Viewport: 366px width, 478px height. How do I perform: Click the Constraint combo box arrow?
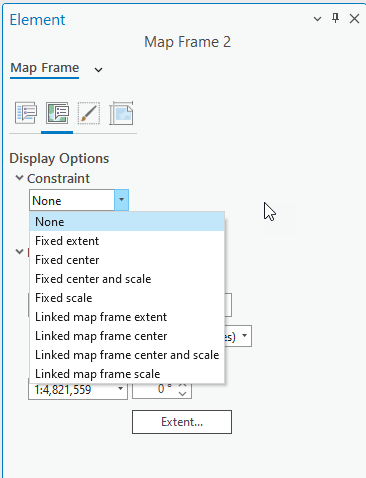(x=121, y=200)
